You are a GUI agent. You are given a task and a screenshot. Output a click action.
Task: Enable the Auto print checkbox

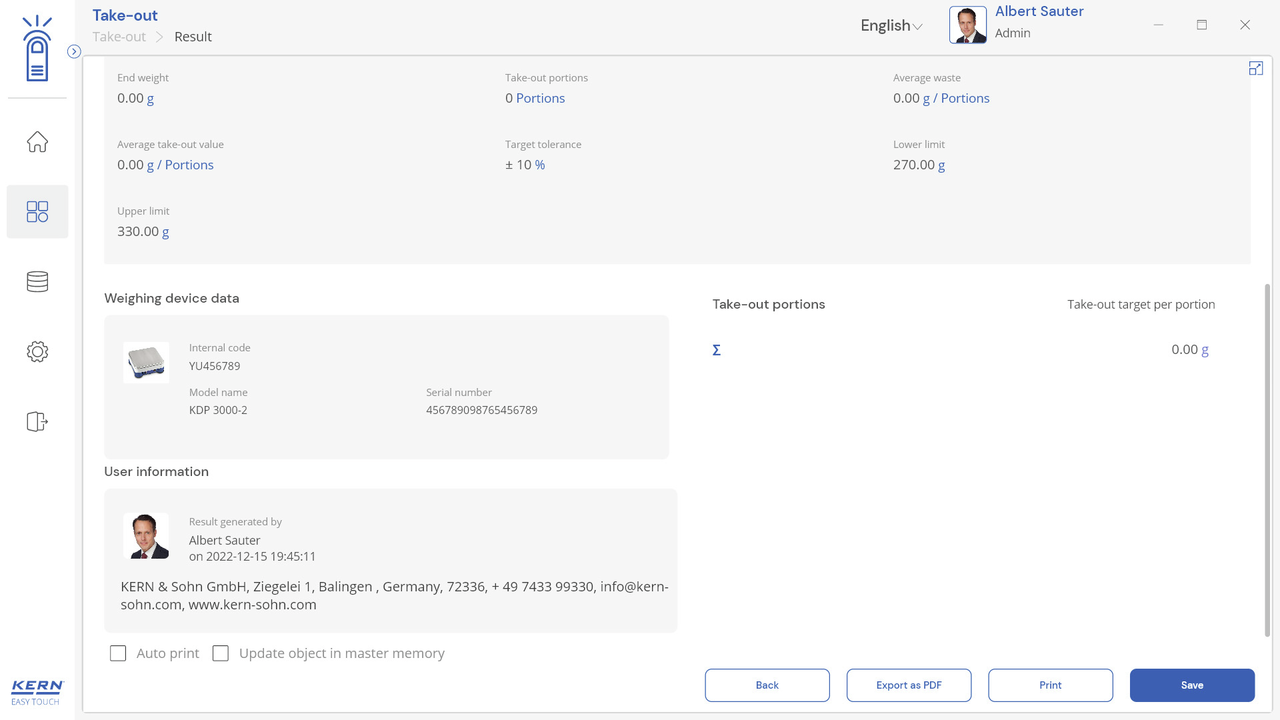[x=118, y=653]
